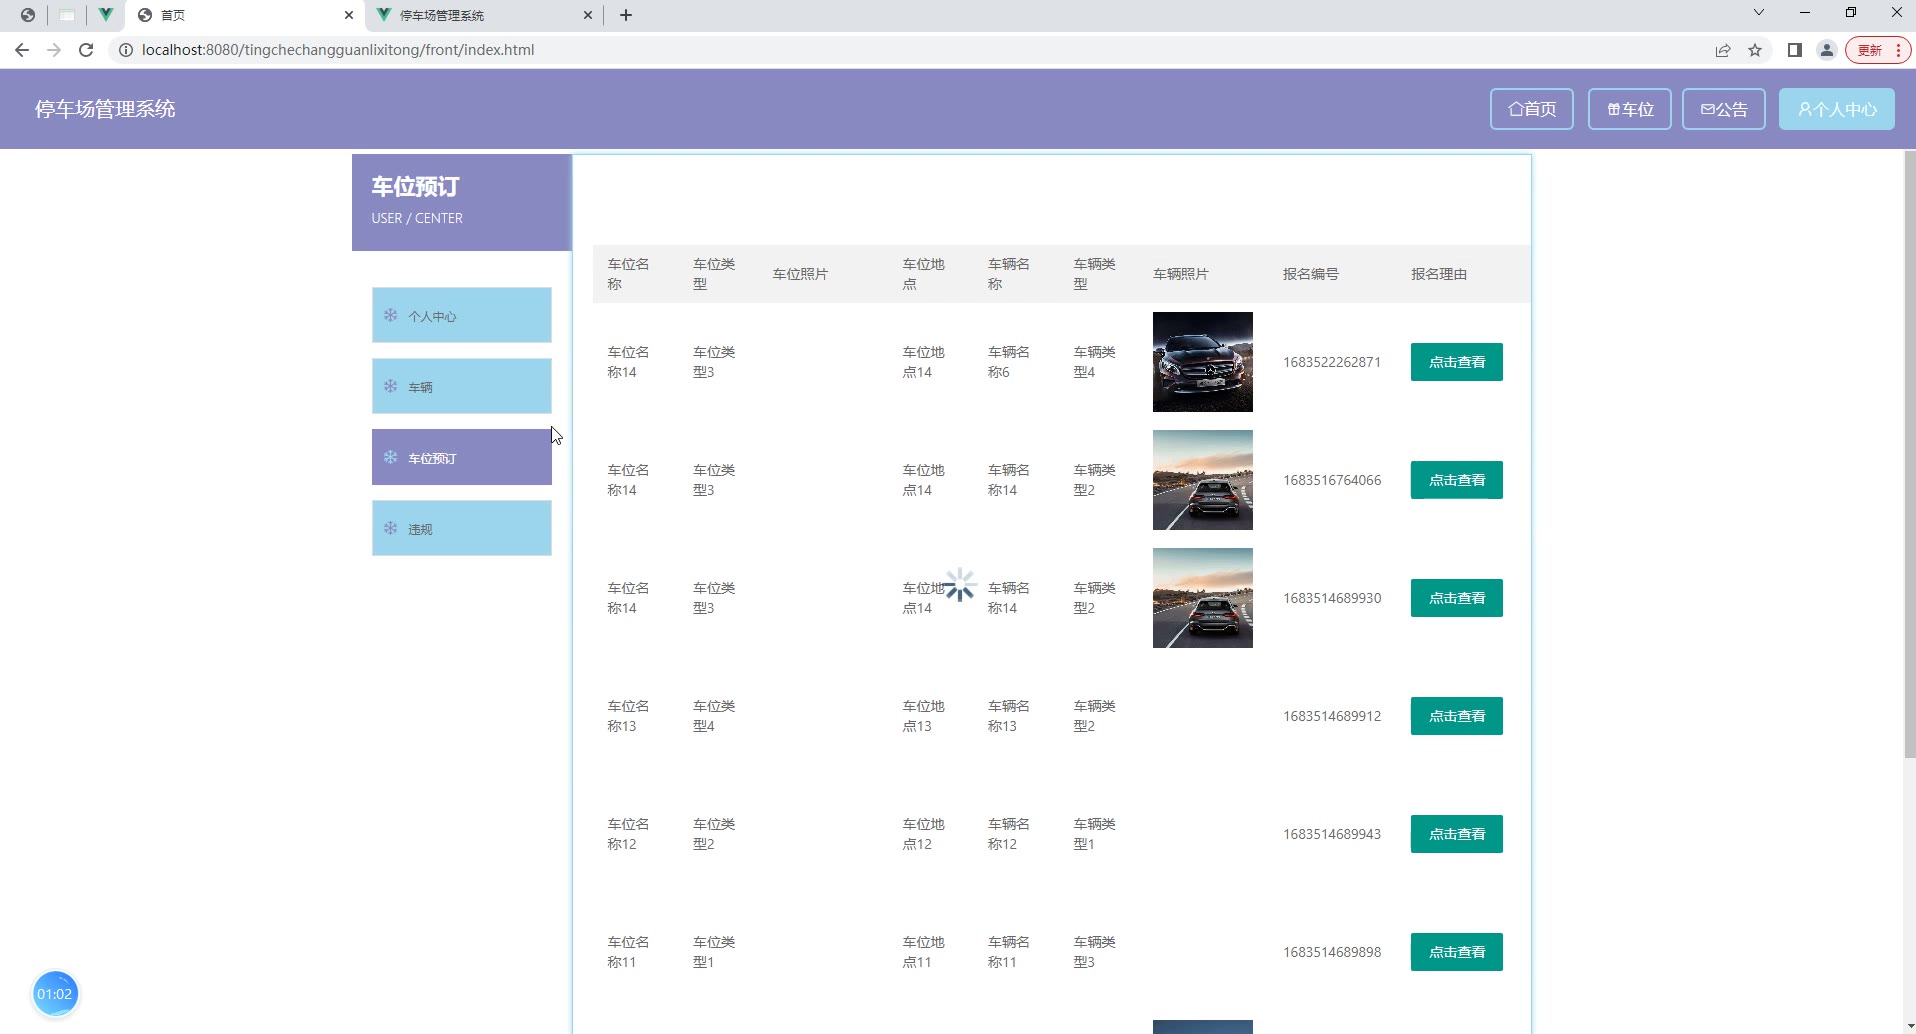This screenshot has width=1916, height=1034.
Task: Close the 首页 browser tab
Action: pyautogui.click(x=349, y=15)
